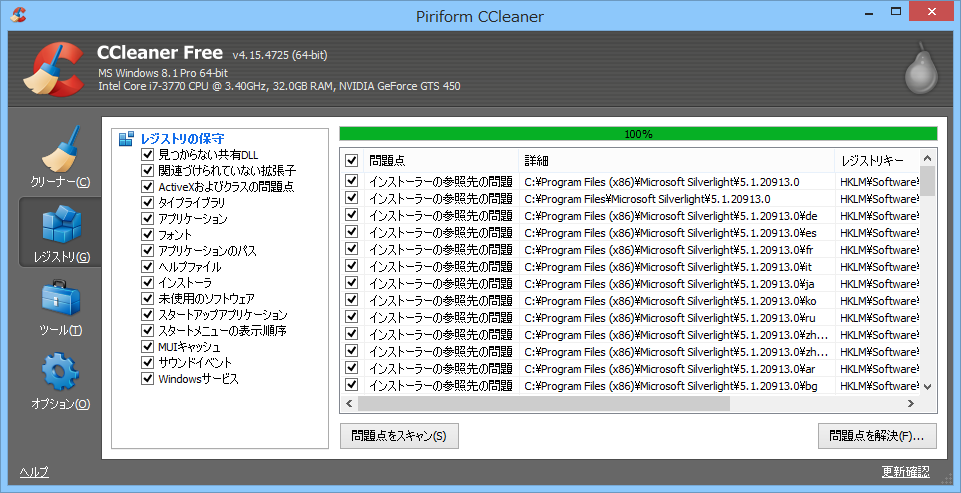Open the ツール toolbox icon

(61, 298)
